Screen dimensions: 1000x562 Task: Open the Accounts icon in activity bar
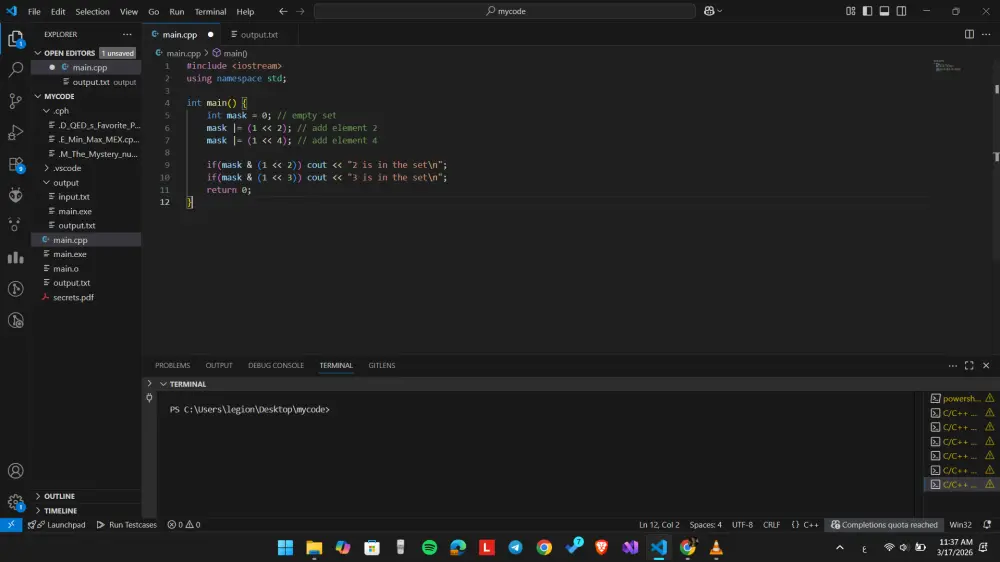click(x=15, y=471)
